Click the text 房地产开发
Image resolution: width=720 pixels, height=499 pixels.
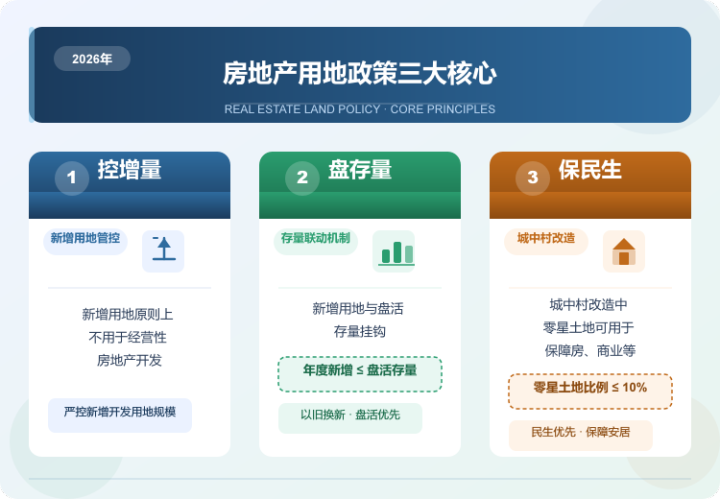pos(129,361)
